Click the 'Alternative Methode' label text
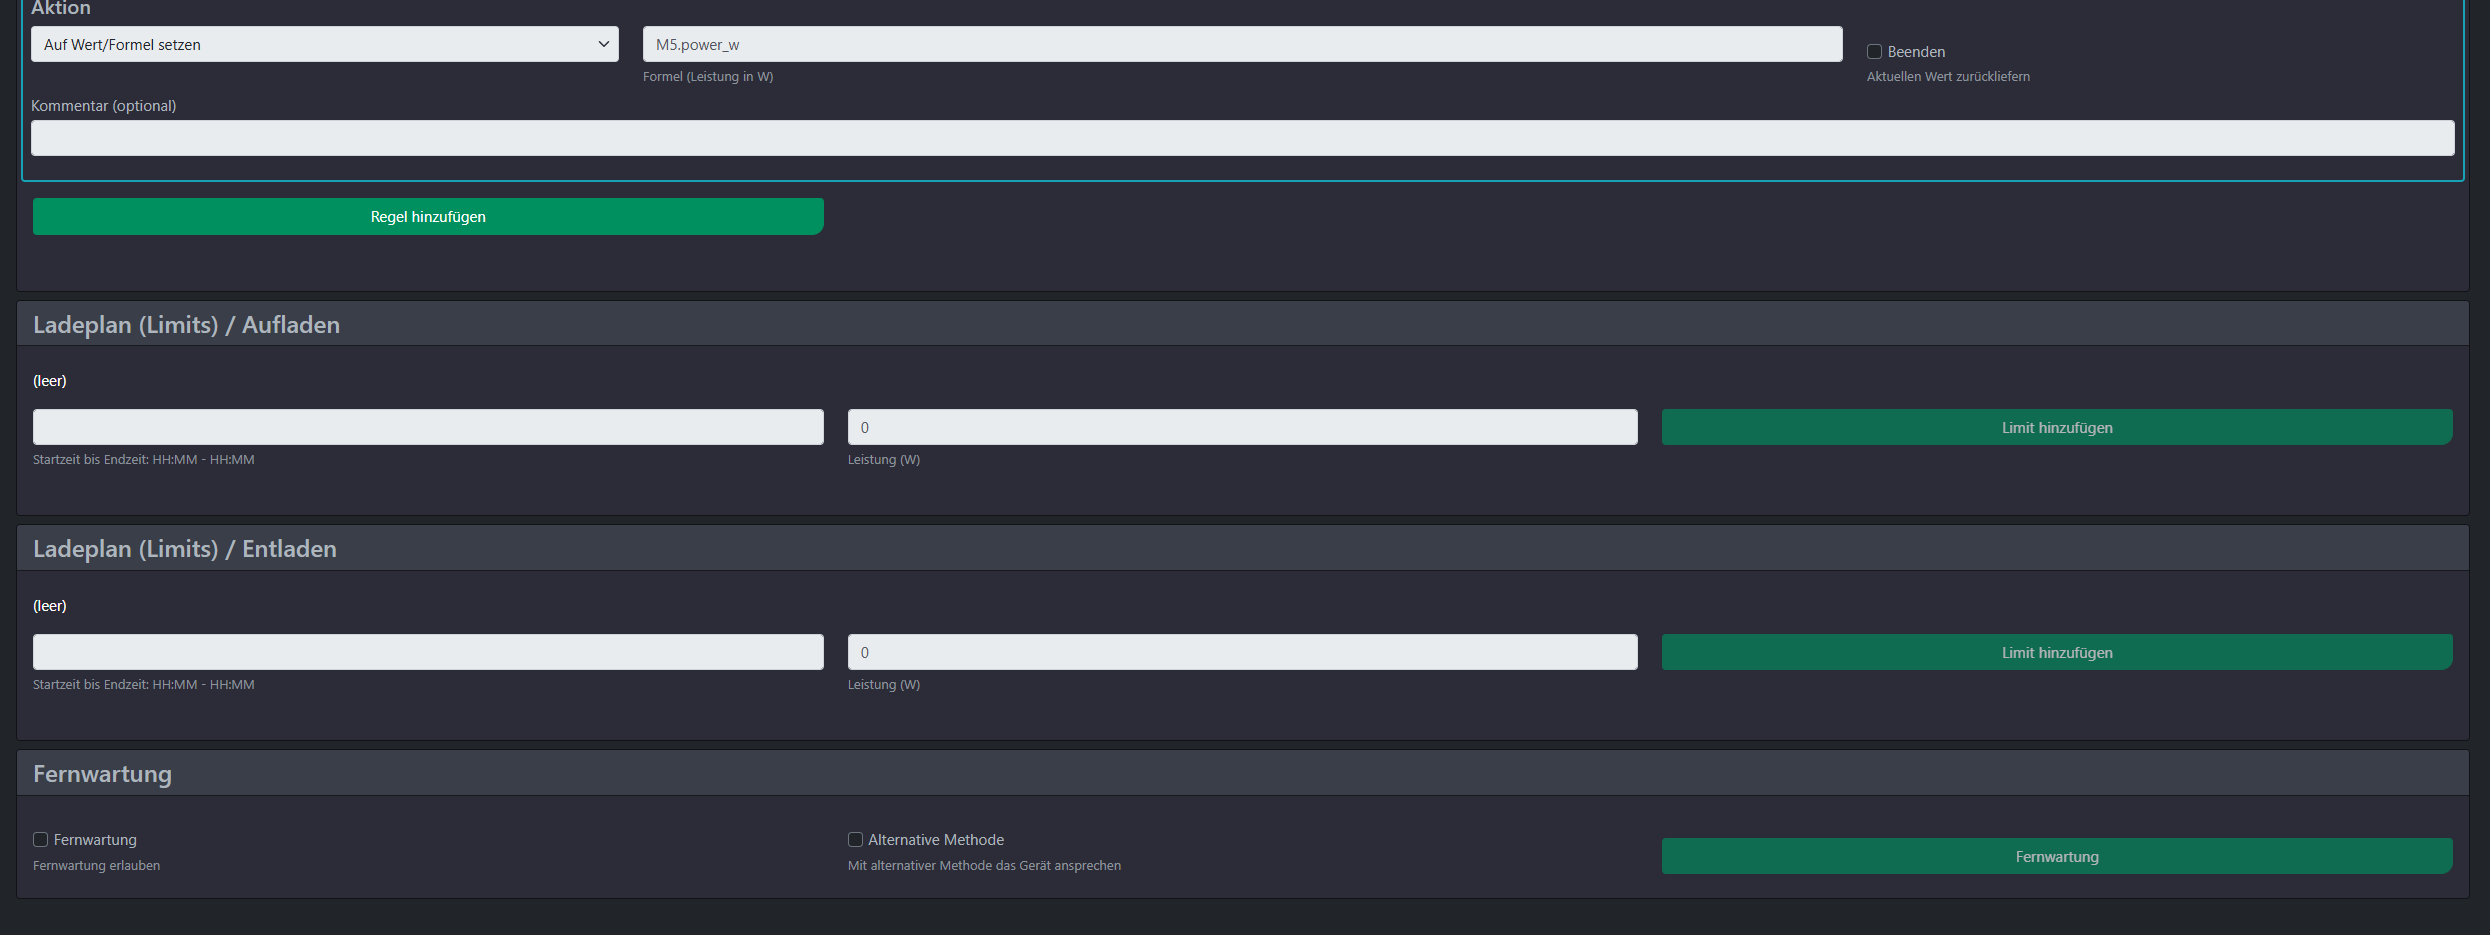2490x935 pixels. 935,840
